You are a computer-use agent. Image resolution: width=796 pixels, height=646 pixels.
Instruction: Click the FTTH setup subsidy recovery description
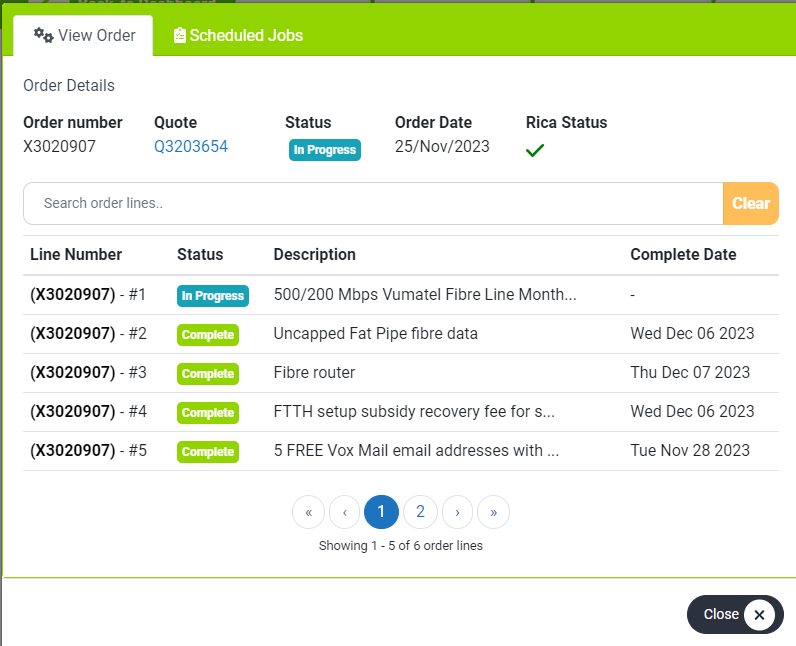414,412
